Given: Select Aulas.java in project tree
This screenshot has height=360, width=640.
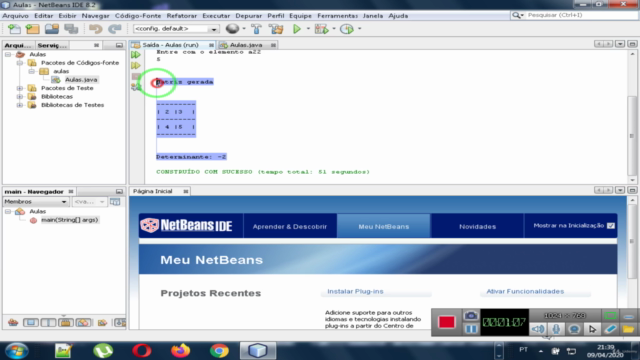Looking at the screenshot, I should click(81, 80).
